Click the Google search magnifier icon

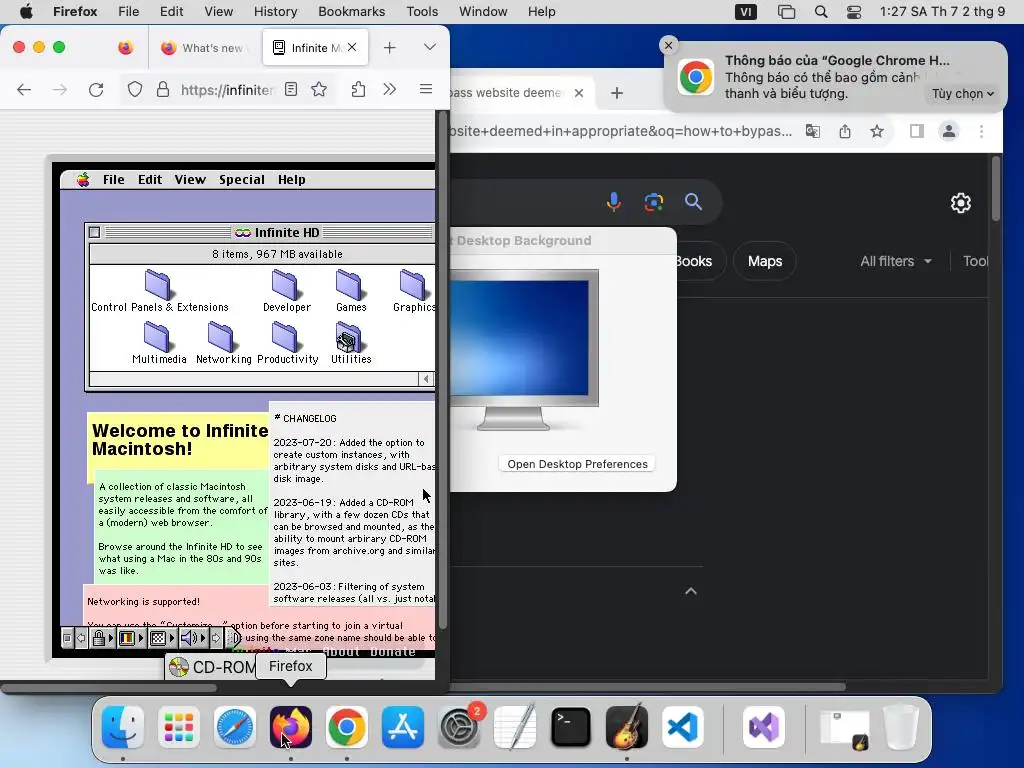pos(694,202)
